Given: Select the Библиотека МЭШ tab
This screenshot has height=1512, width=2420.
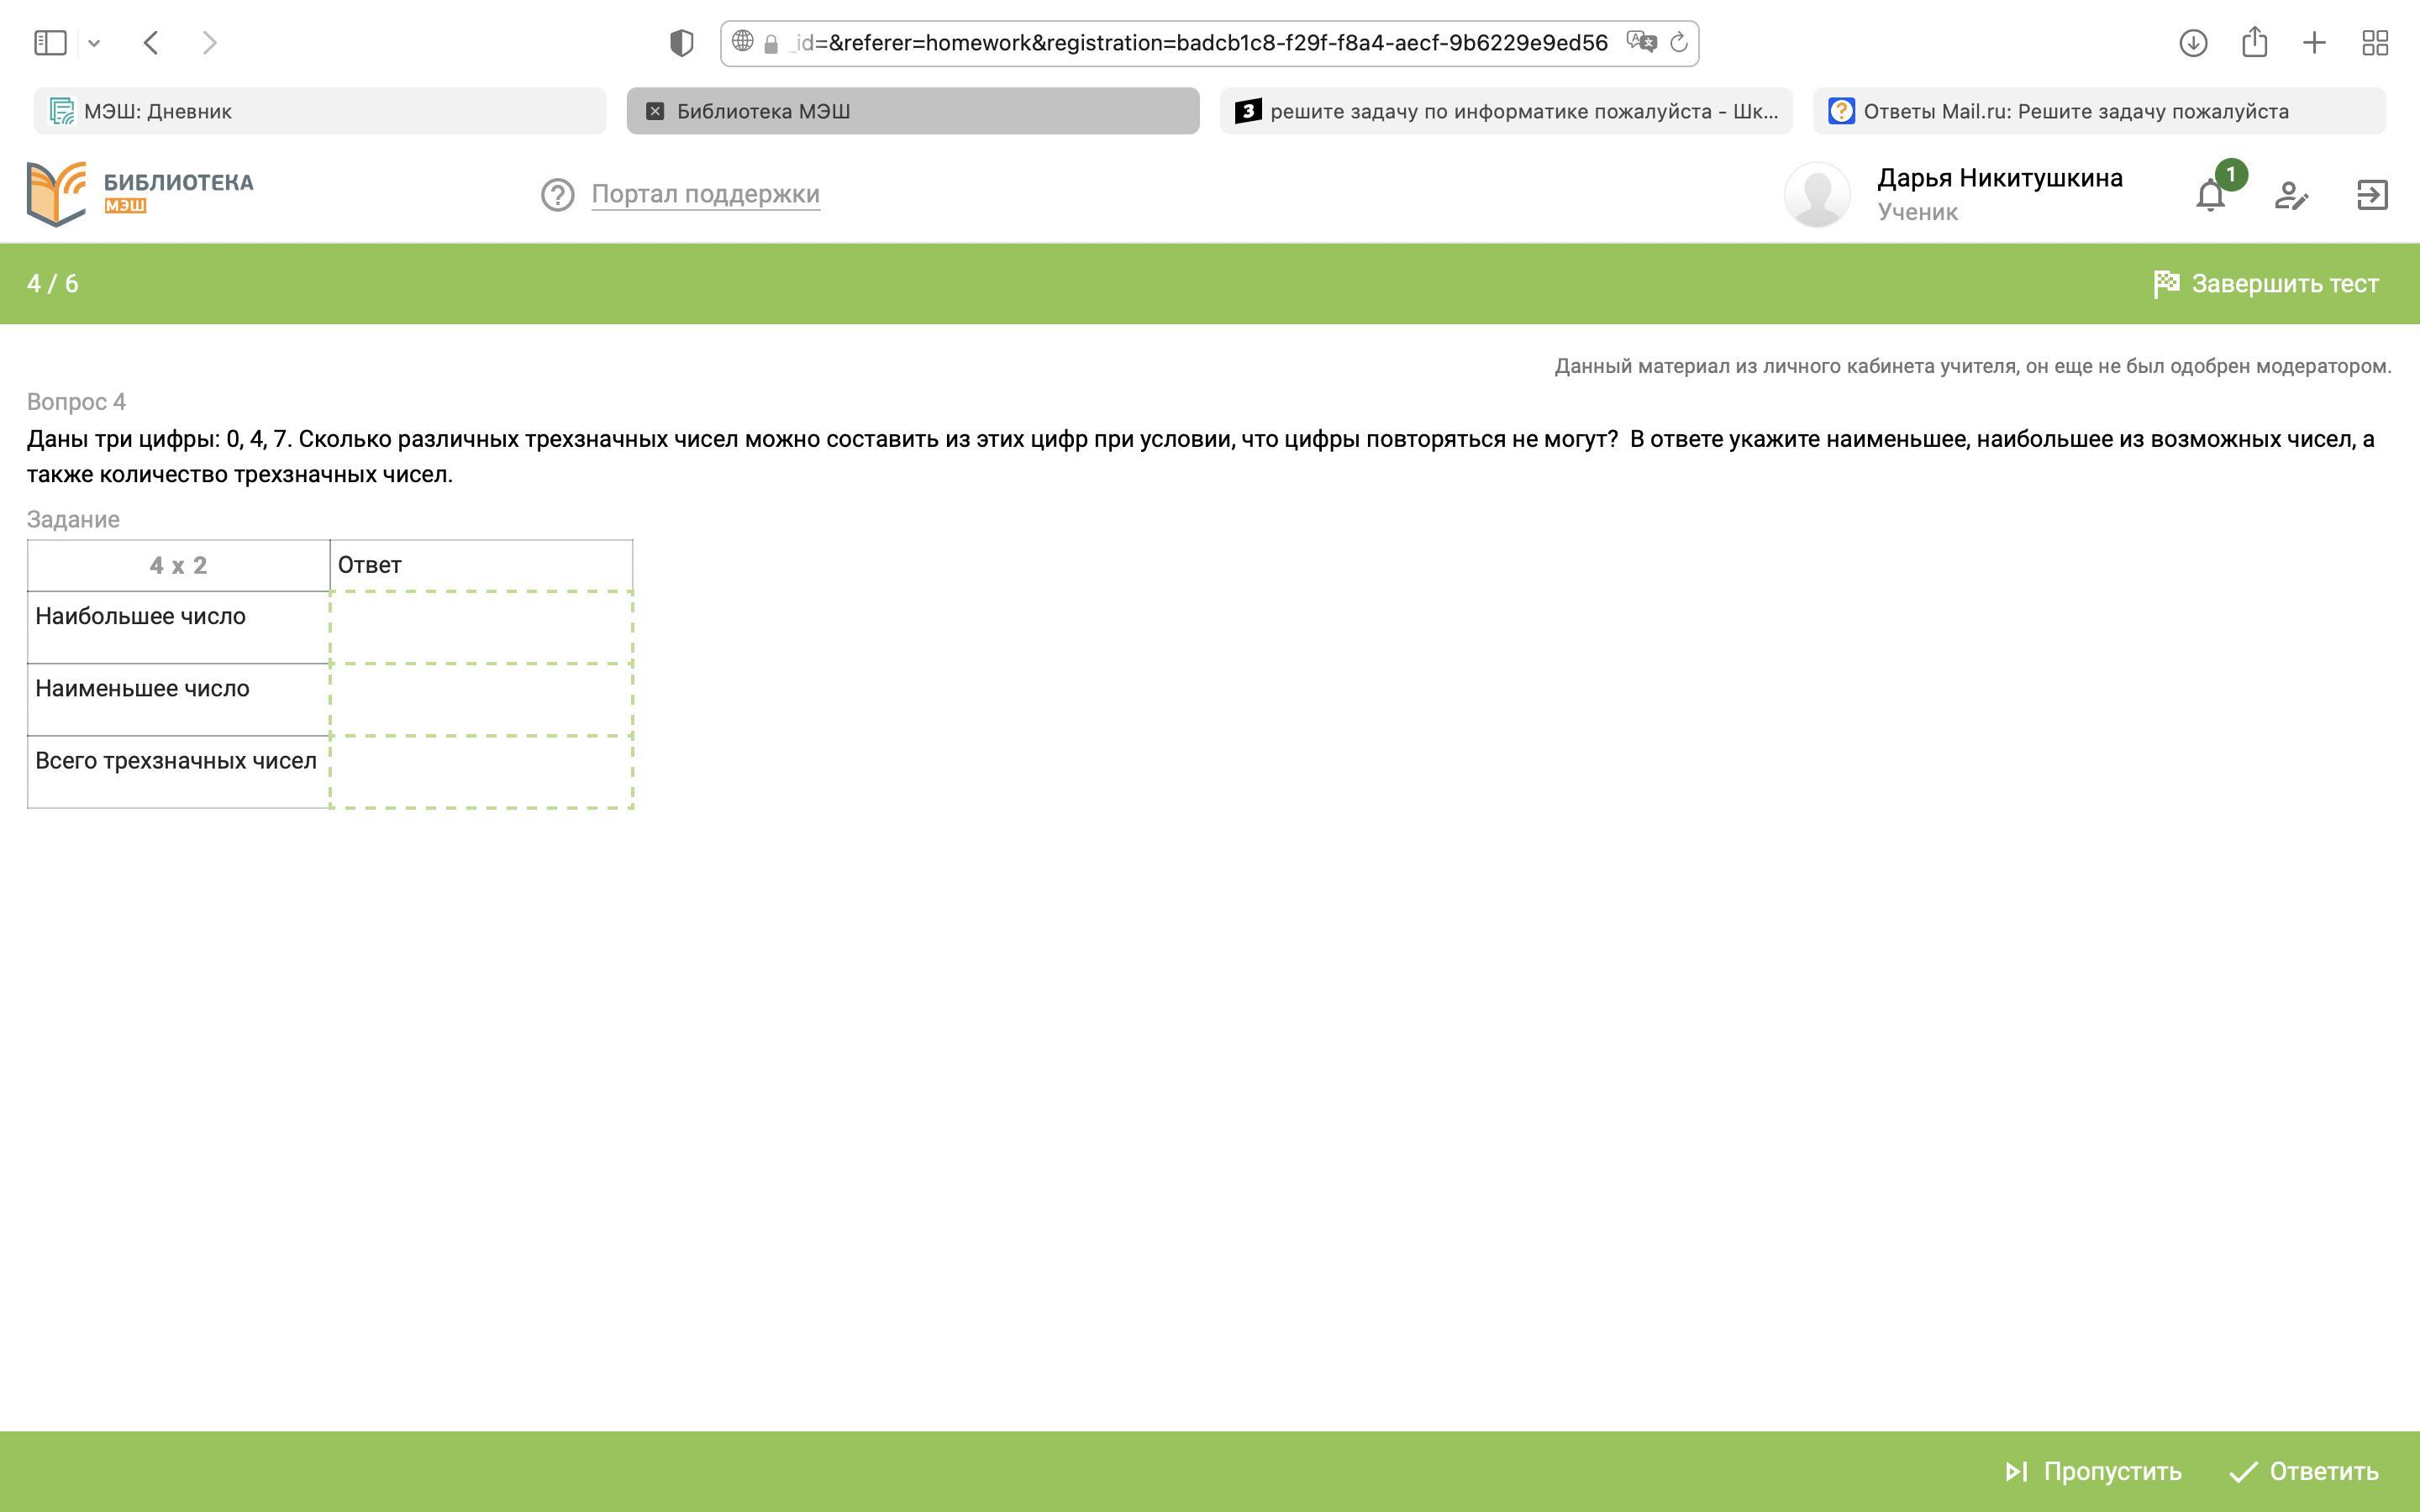Looking at the screenshot, I should pos(913,111).
